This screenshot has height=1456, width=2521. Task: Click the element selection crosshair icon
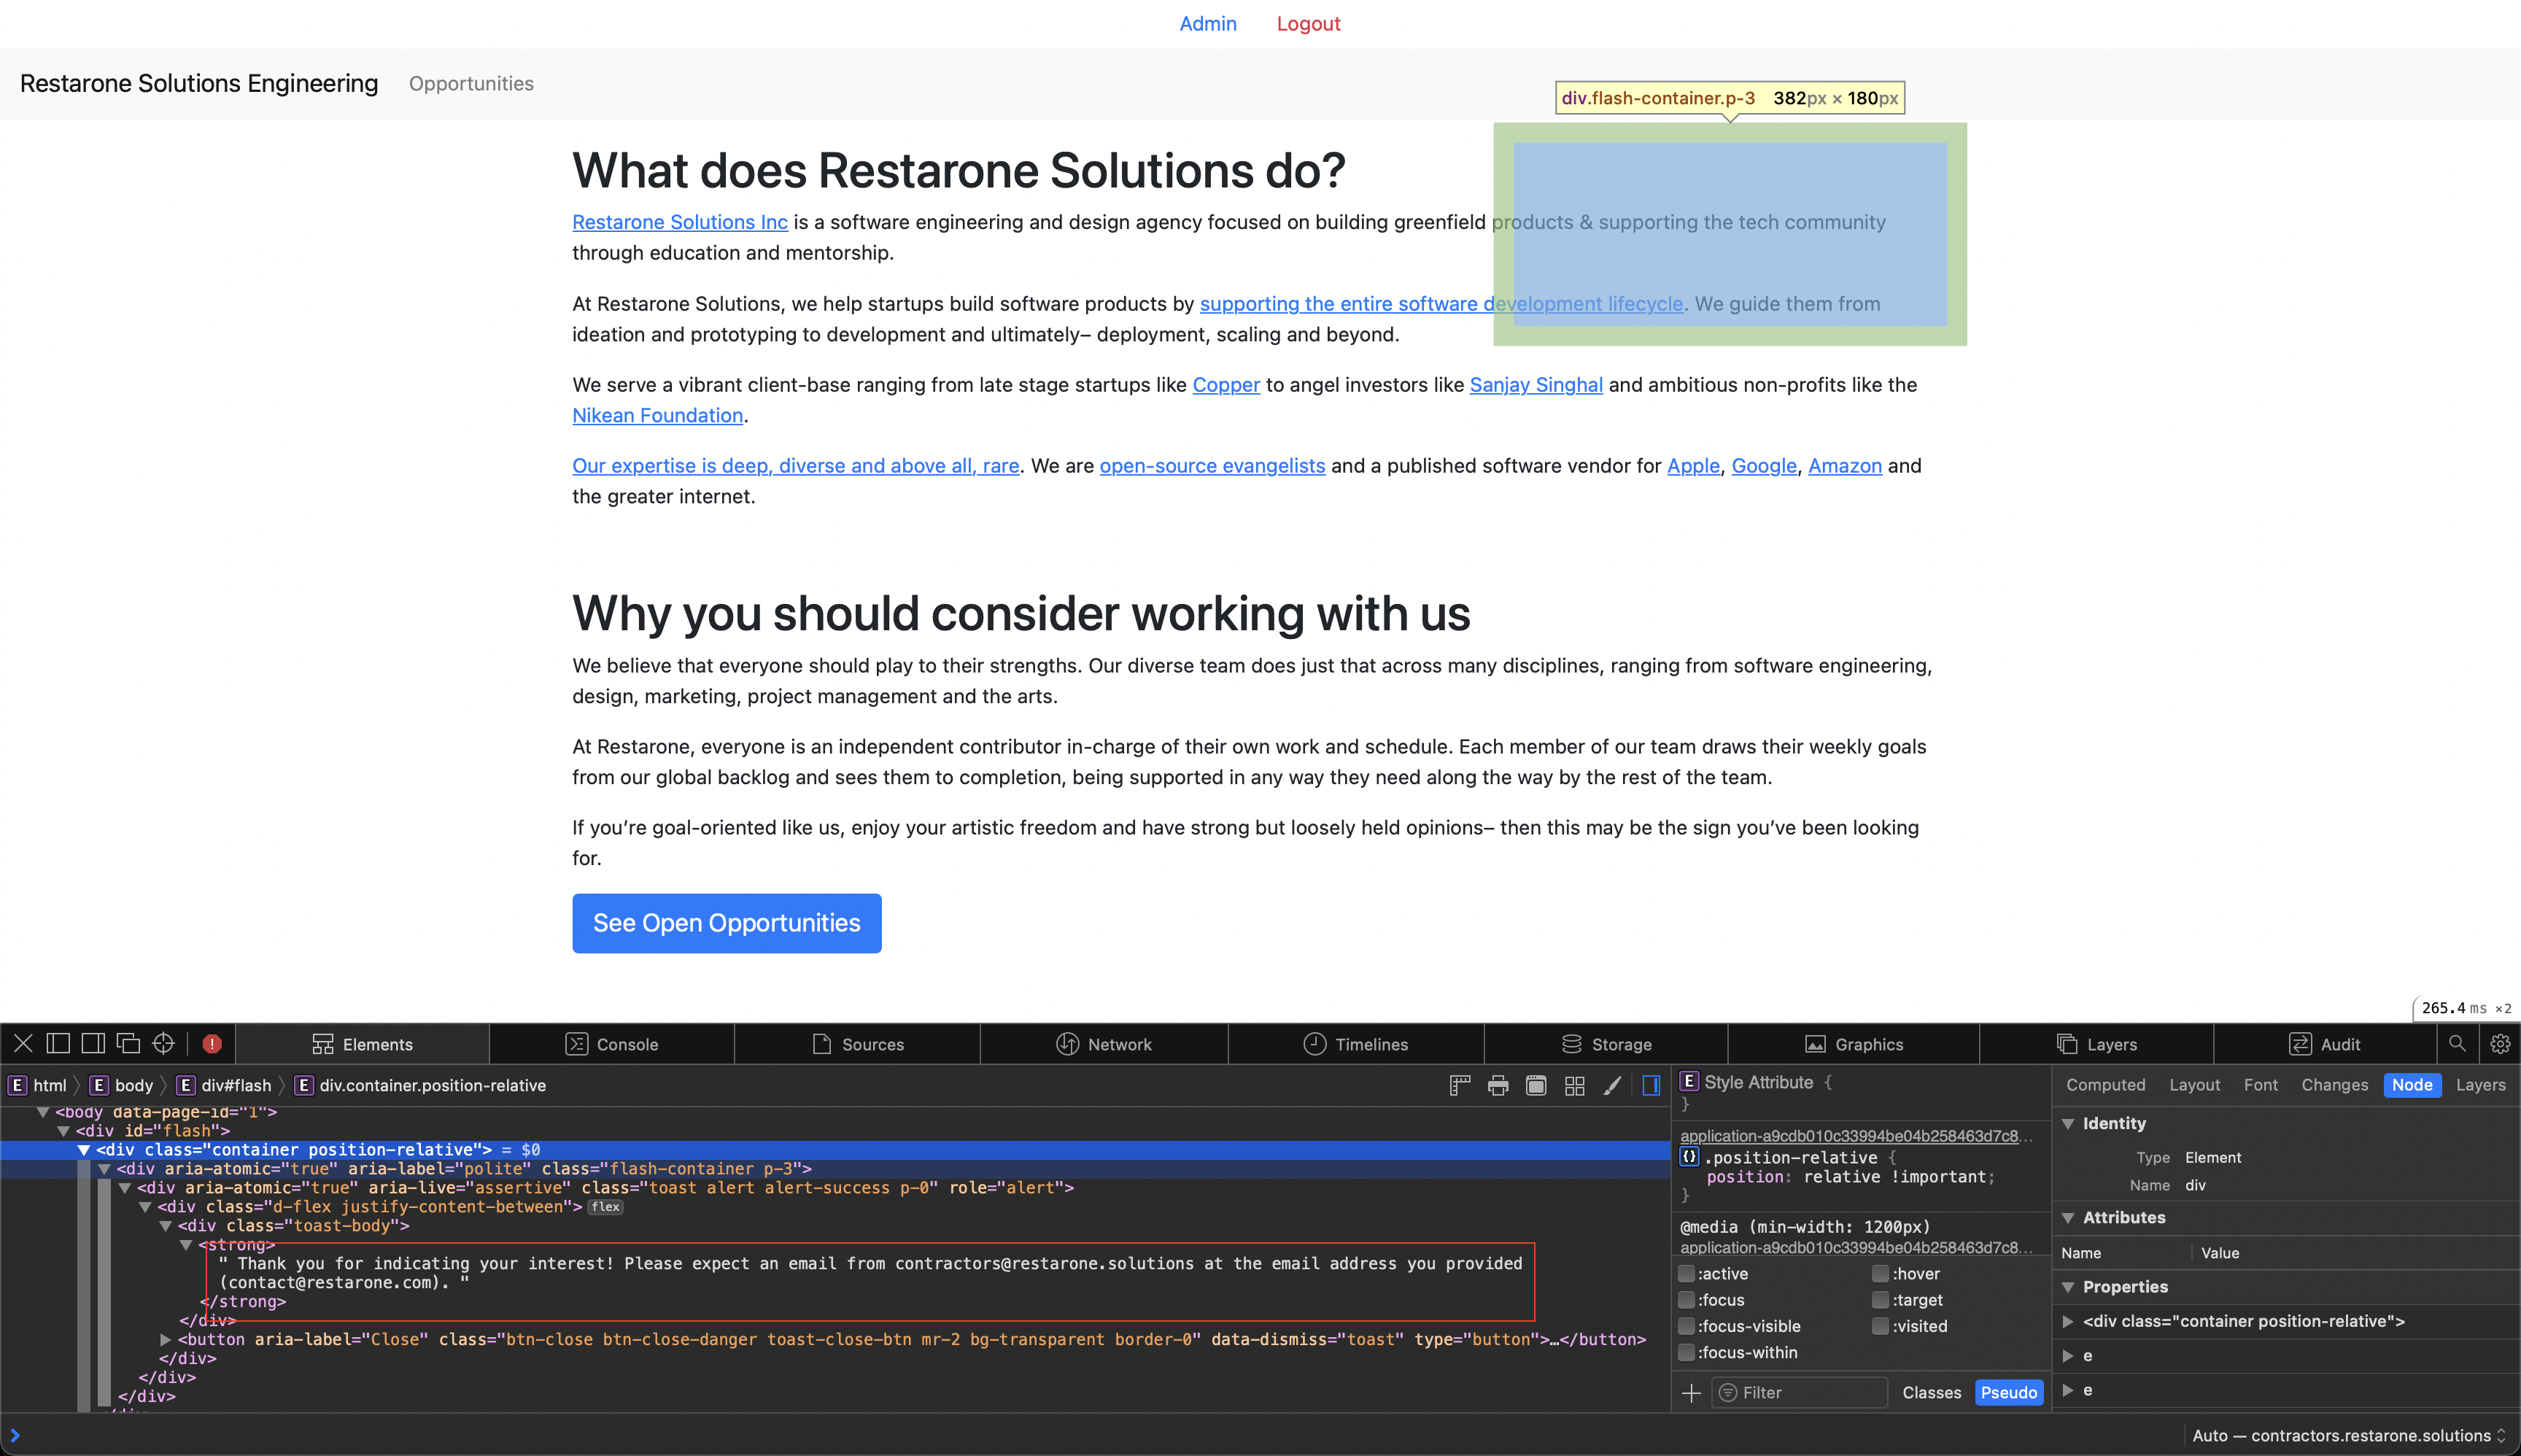(163, 1043)
